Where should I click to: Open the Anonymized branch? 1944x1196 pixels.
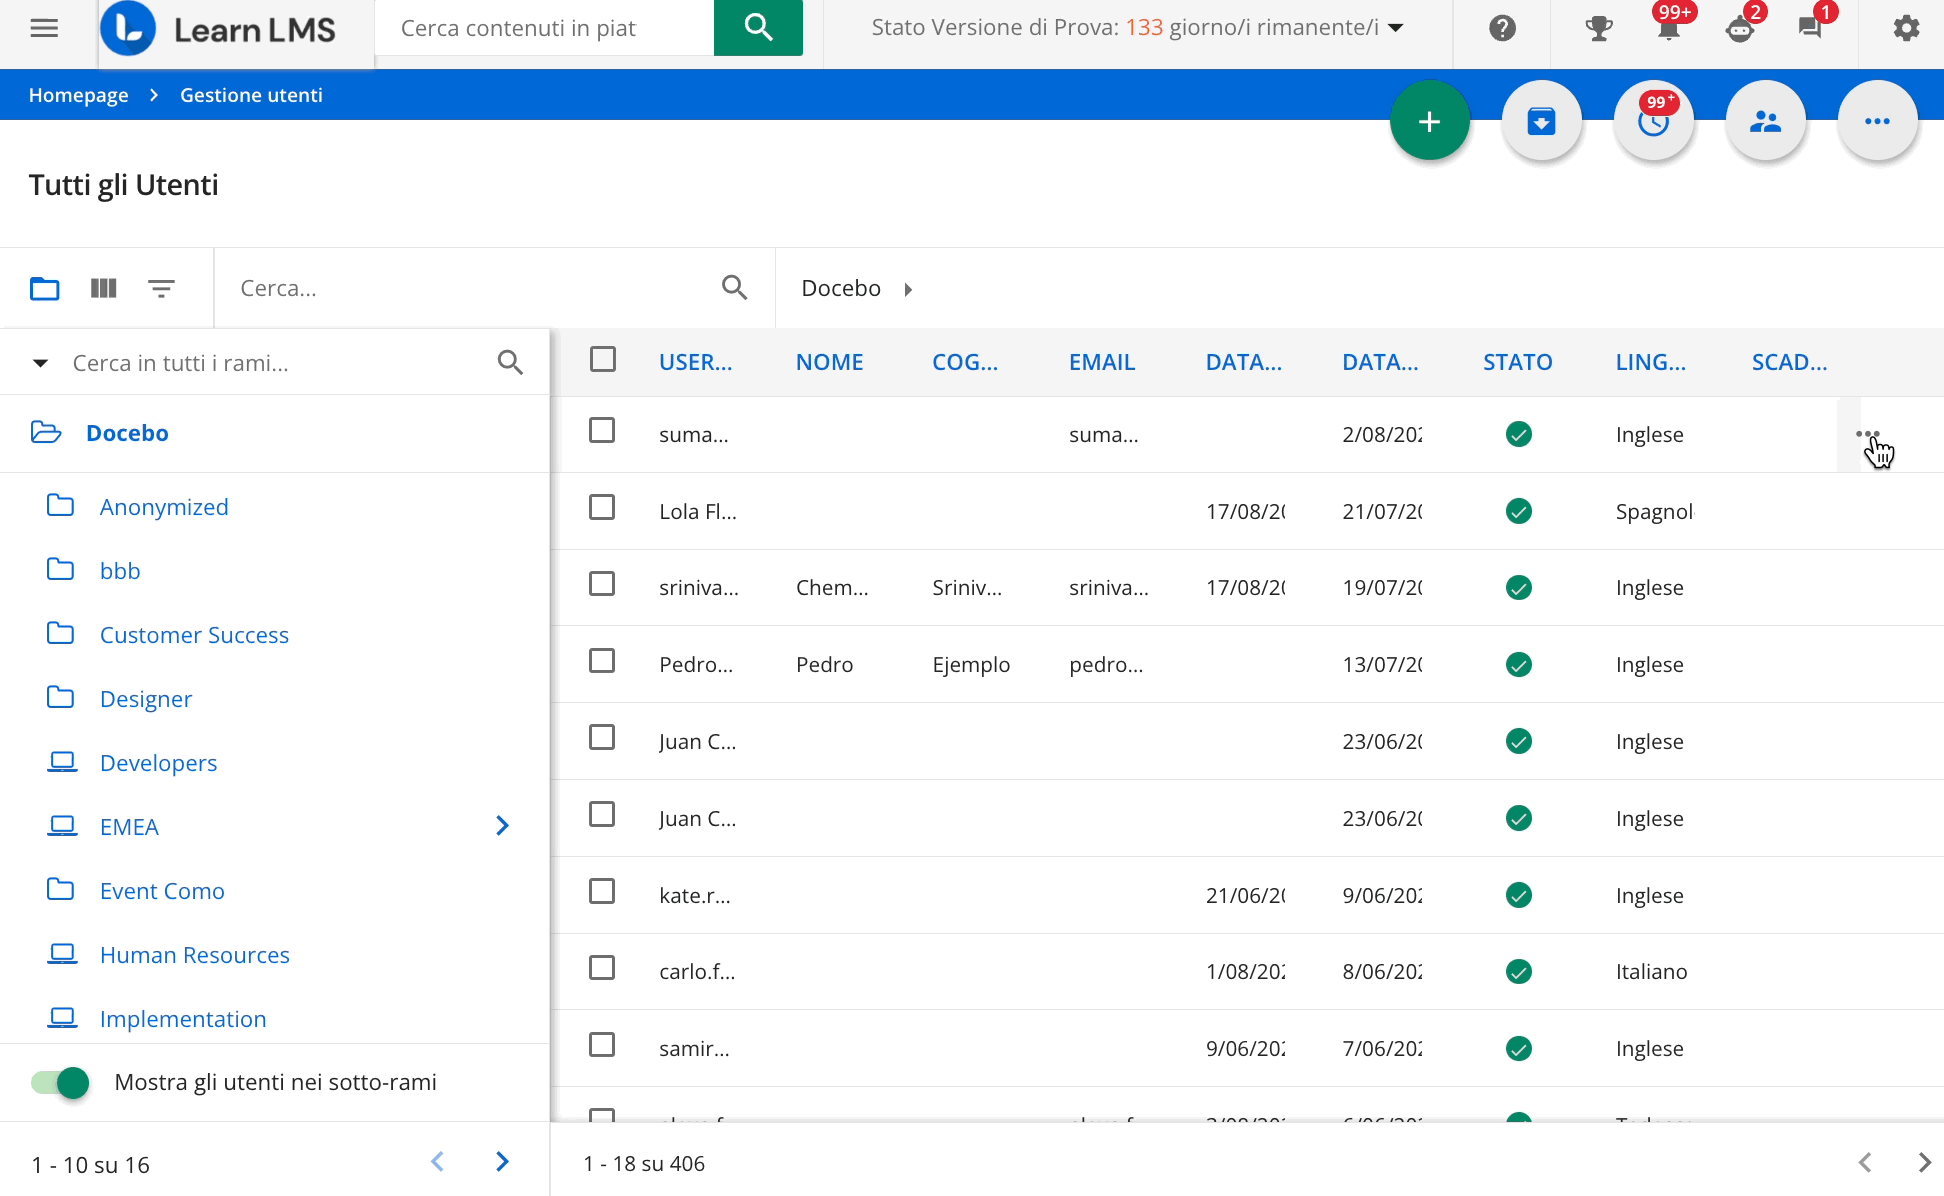pyautogui.click(x=164, y=507)
